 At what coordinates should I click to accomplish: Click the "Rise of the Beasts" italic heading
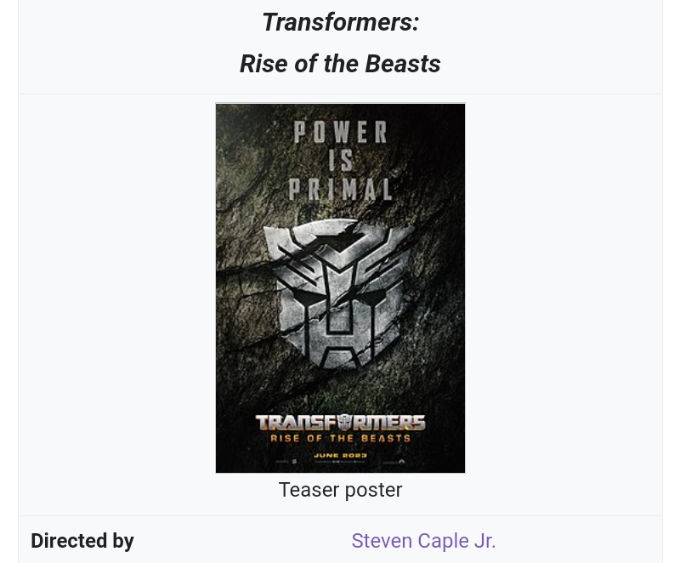340,64
